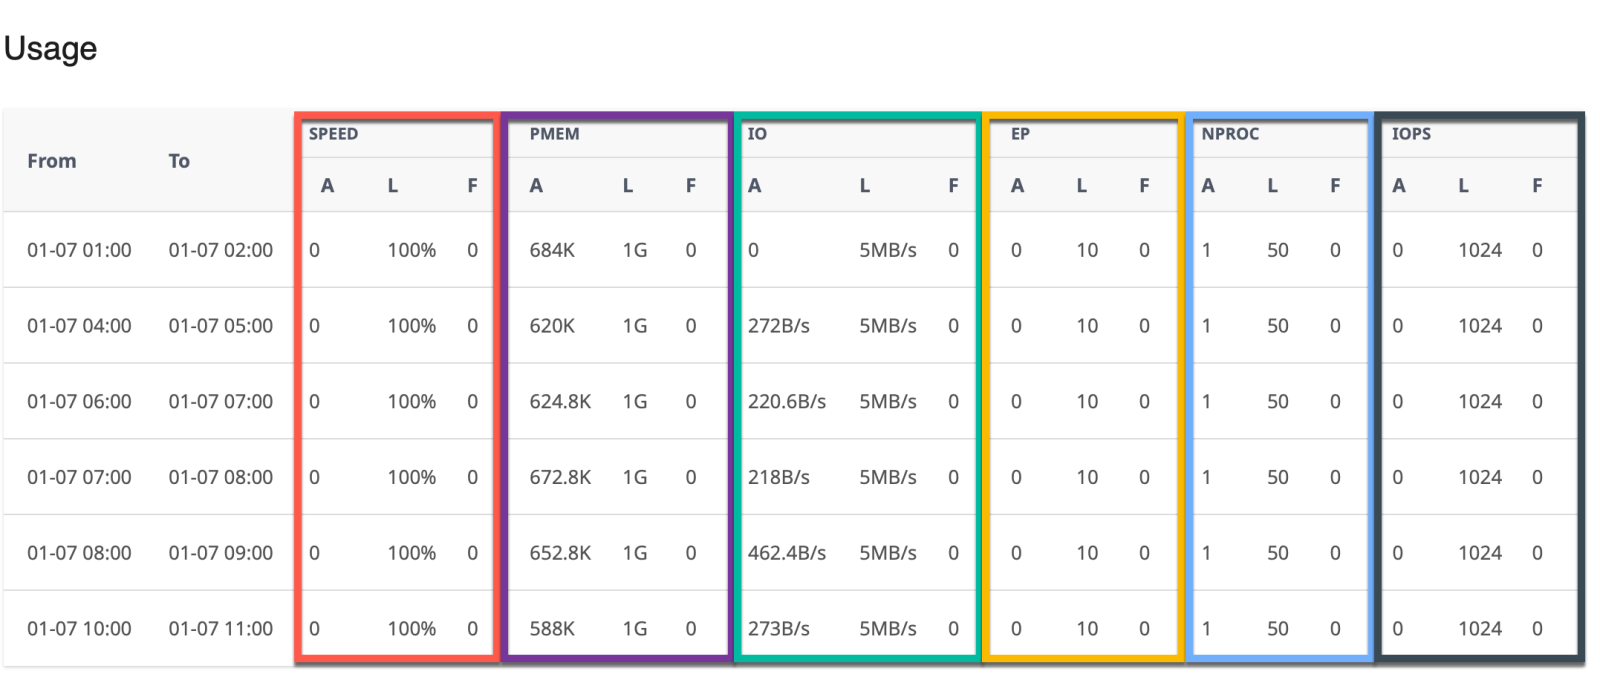1600x677 pixels.
Task: Click the 652.8K PMEM value
Action: pyautogui.click(x=560, y=553)
